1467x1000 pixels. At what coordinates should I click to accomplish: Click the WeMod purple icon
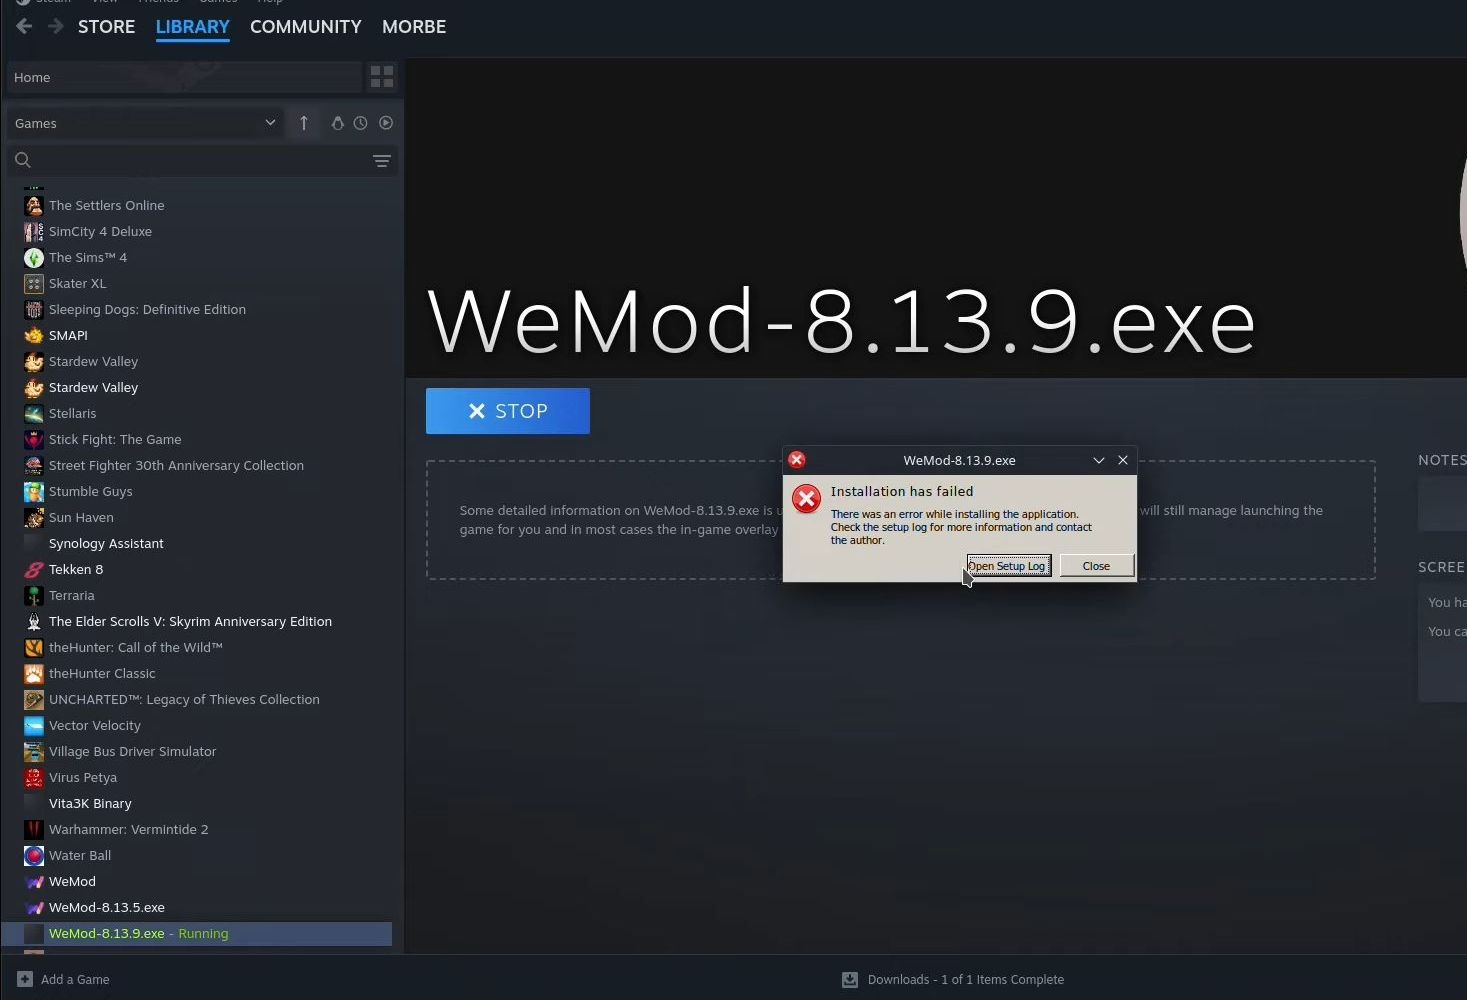[34, 881]
